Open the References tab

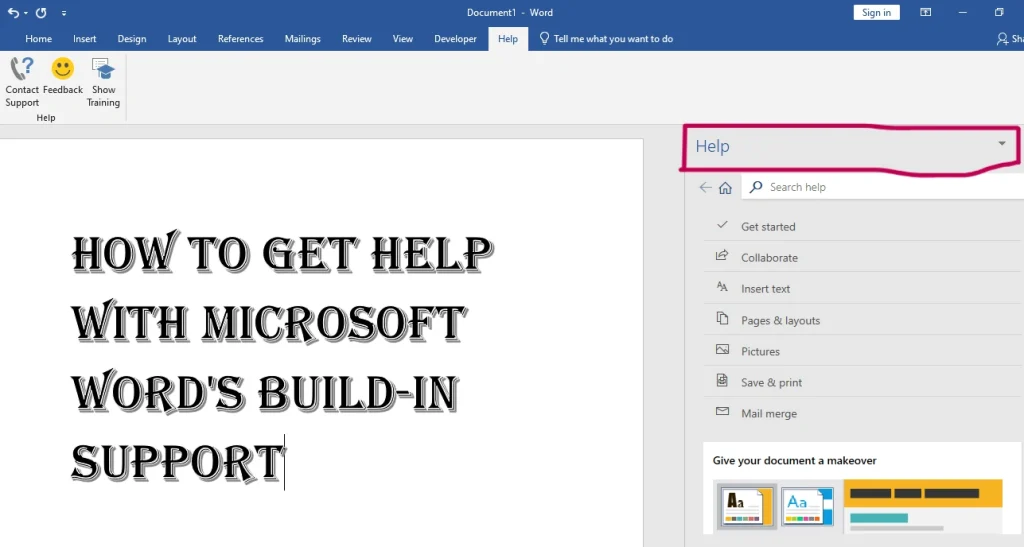pos(240,39)
